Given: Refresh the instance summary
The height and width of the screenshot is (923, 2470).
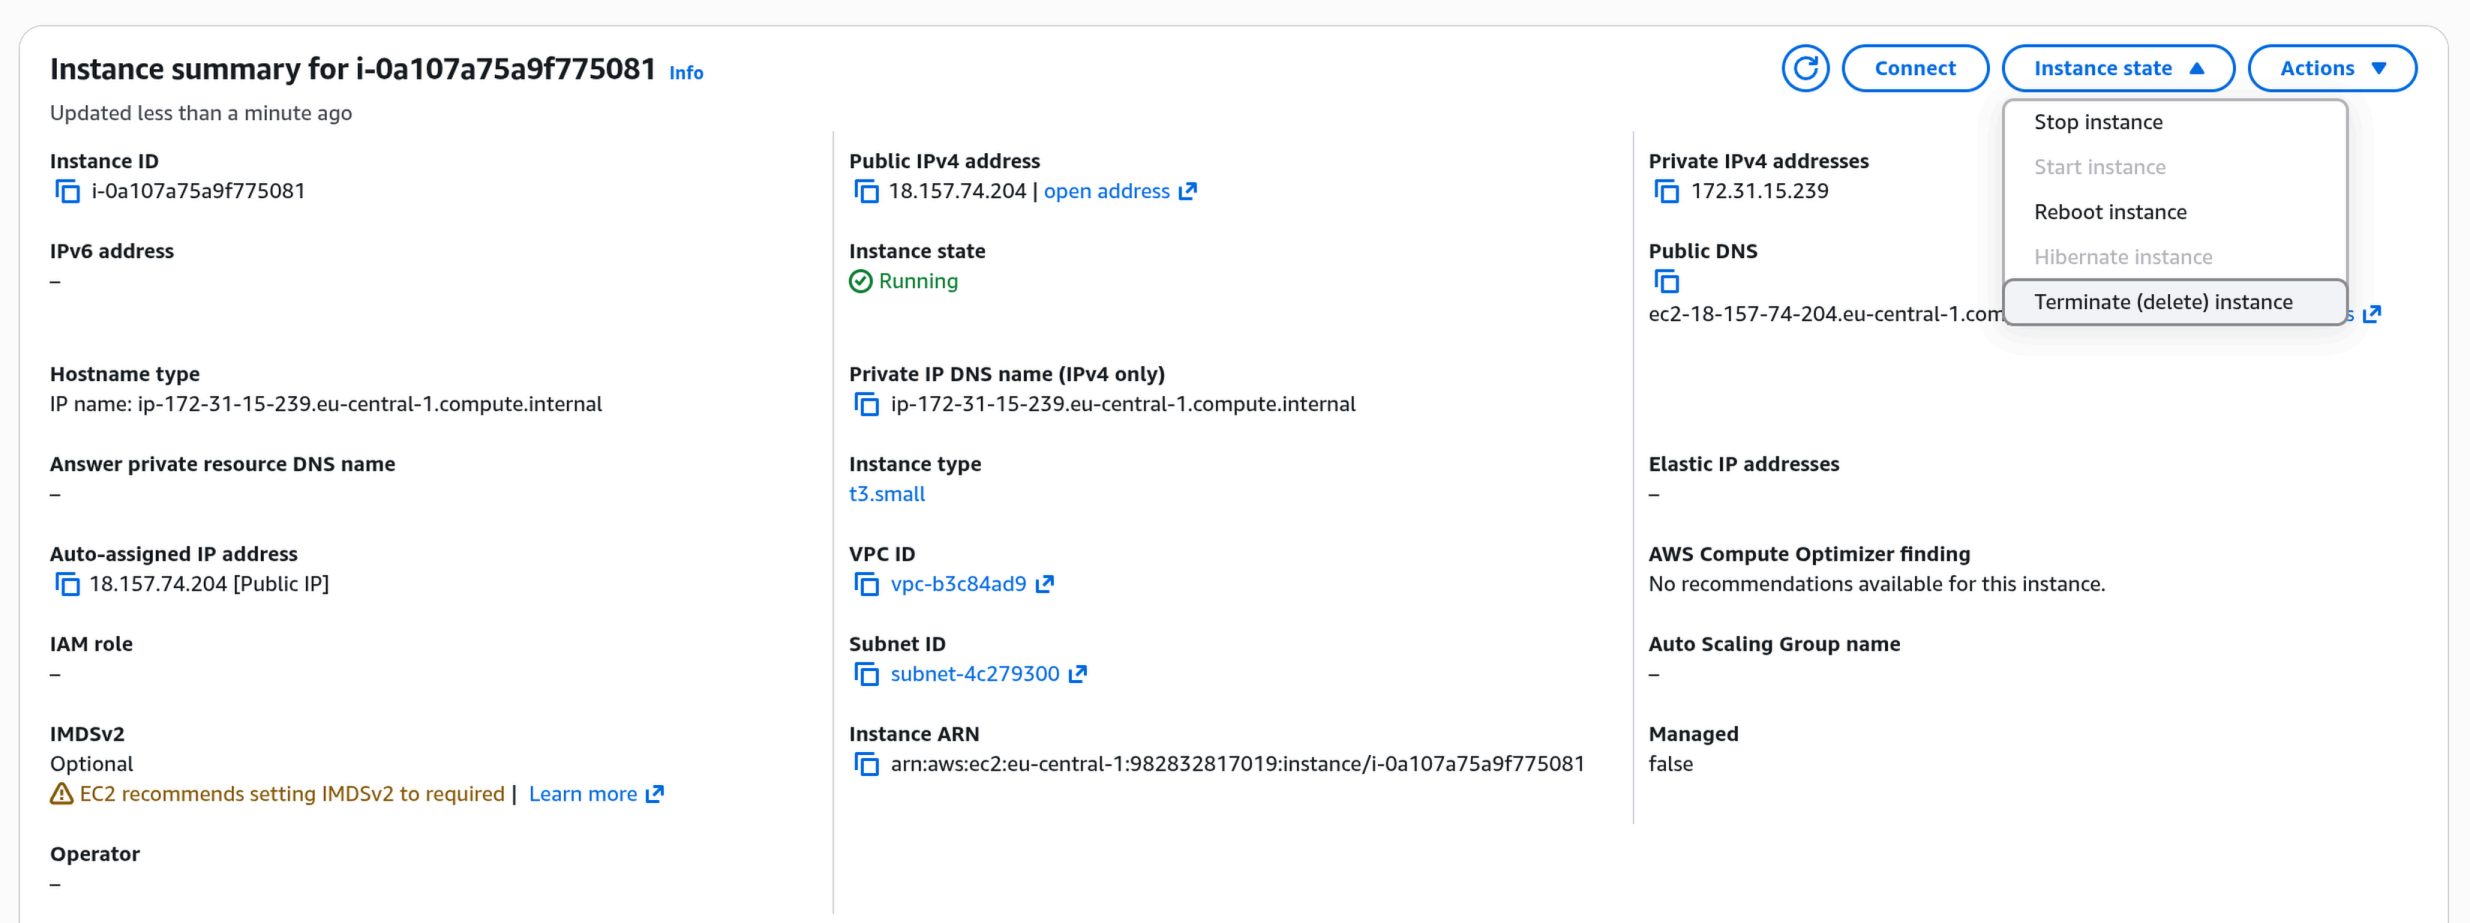Looking at the screenshot, I should click(x=1804, y=67).
